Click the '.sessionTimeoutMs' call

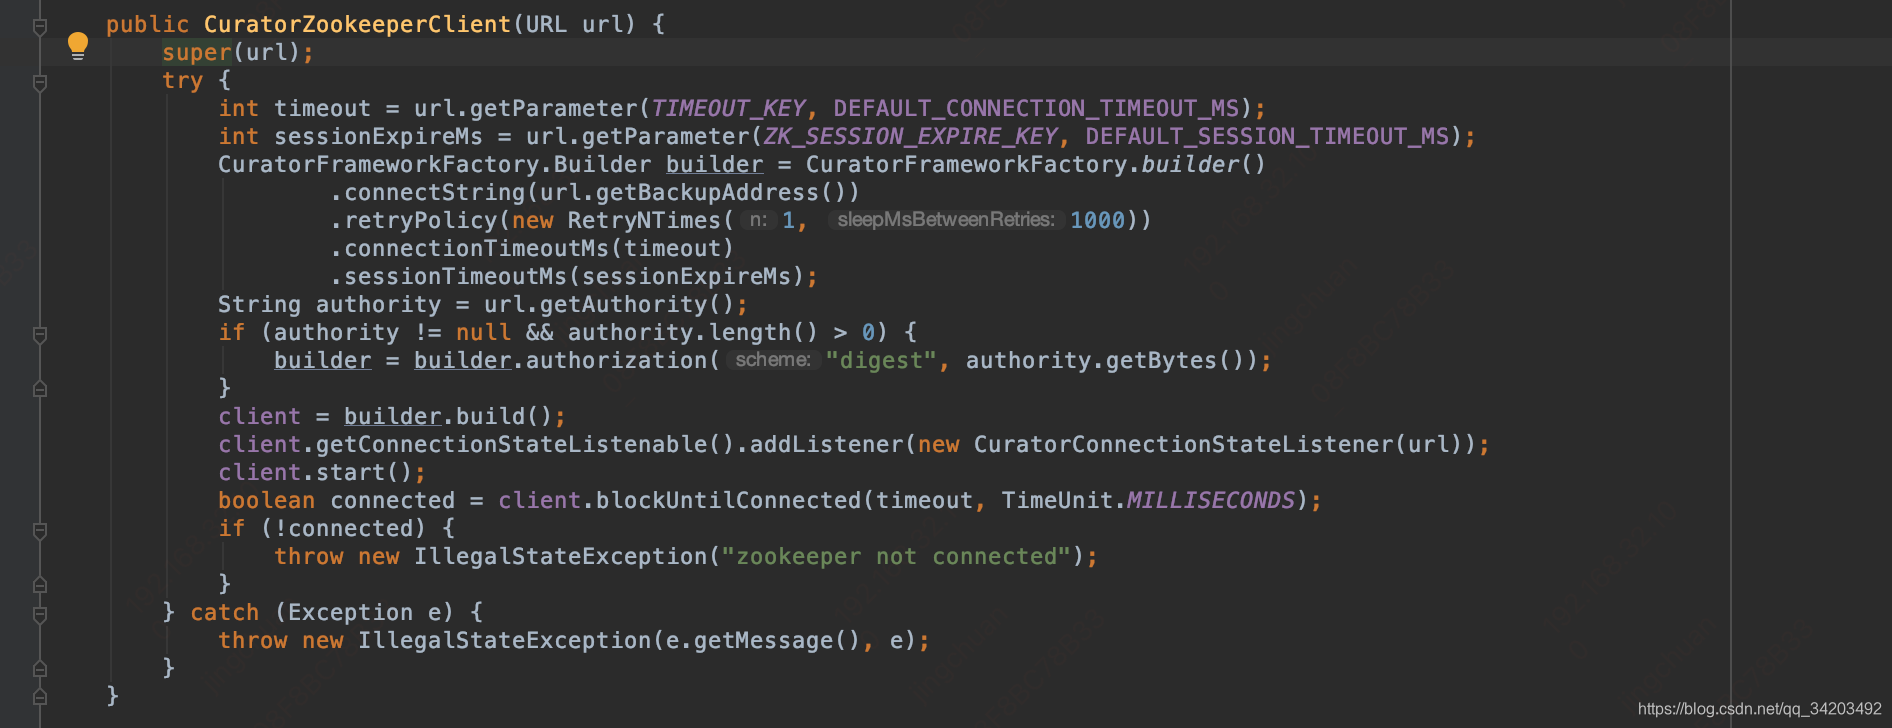(448, 276)
